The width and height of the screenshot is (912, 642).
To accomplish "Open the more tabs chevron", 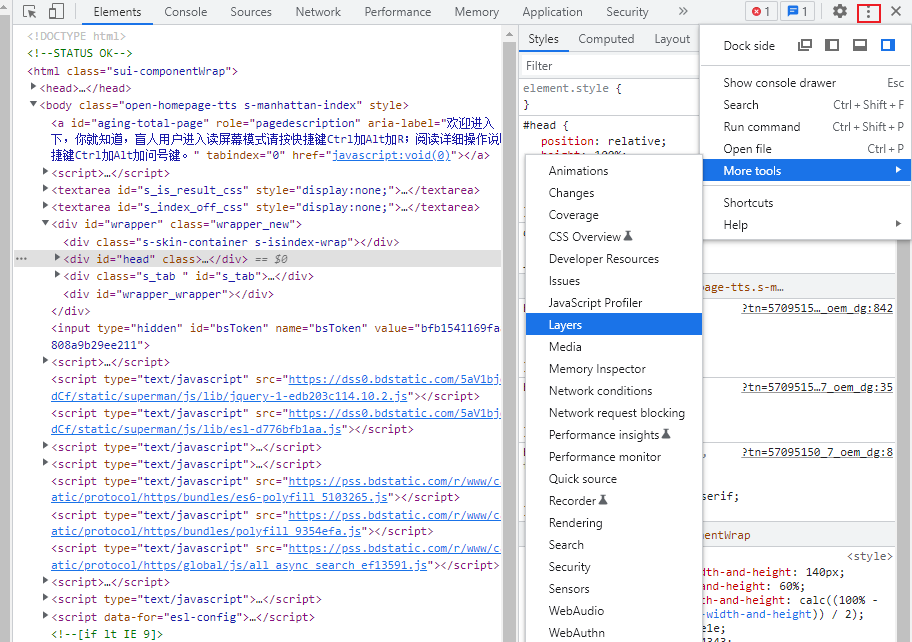I will tap(683, 12).
